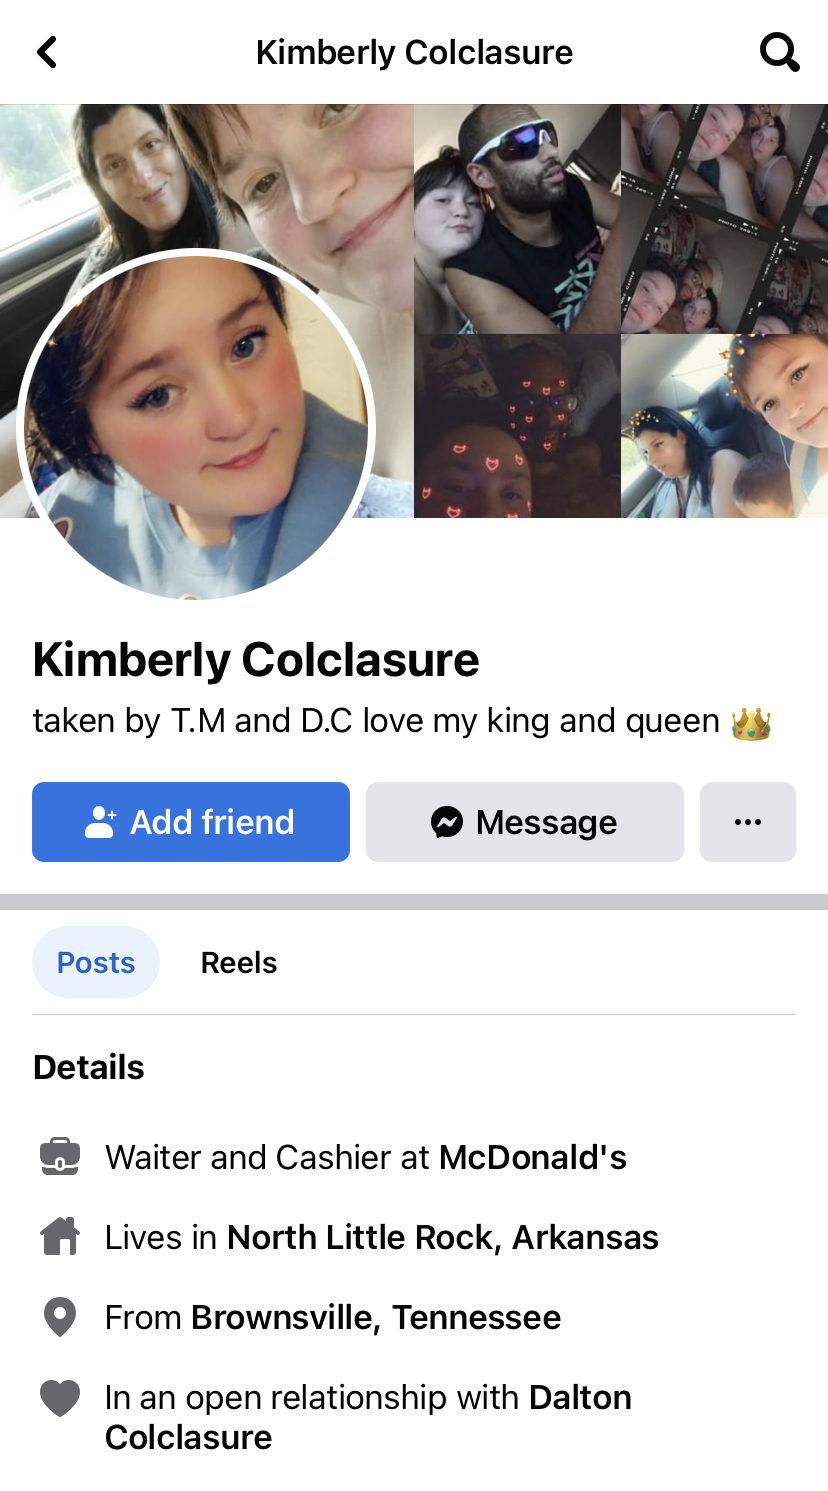Tap the location pin icon
The width and height of the screenshot is (828, 1491).
click(x=60, y=1317)
